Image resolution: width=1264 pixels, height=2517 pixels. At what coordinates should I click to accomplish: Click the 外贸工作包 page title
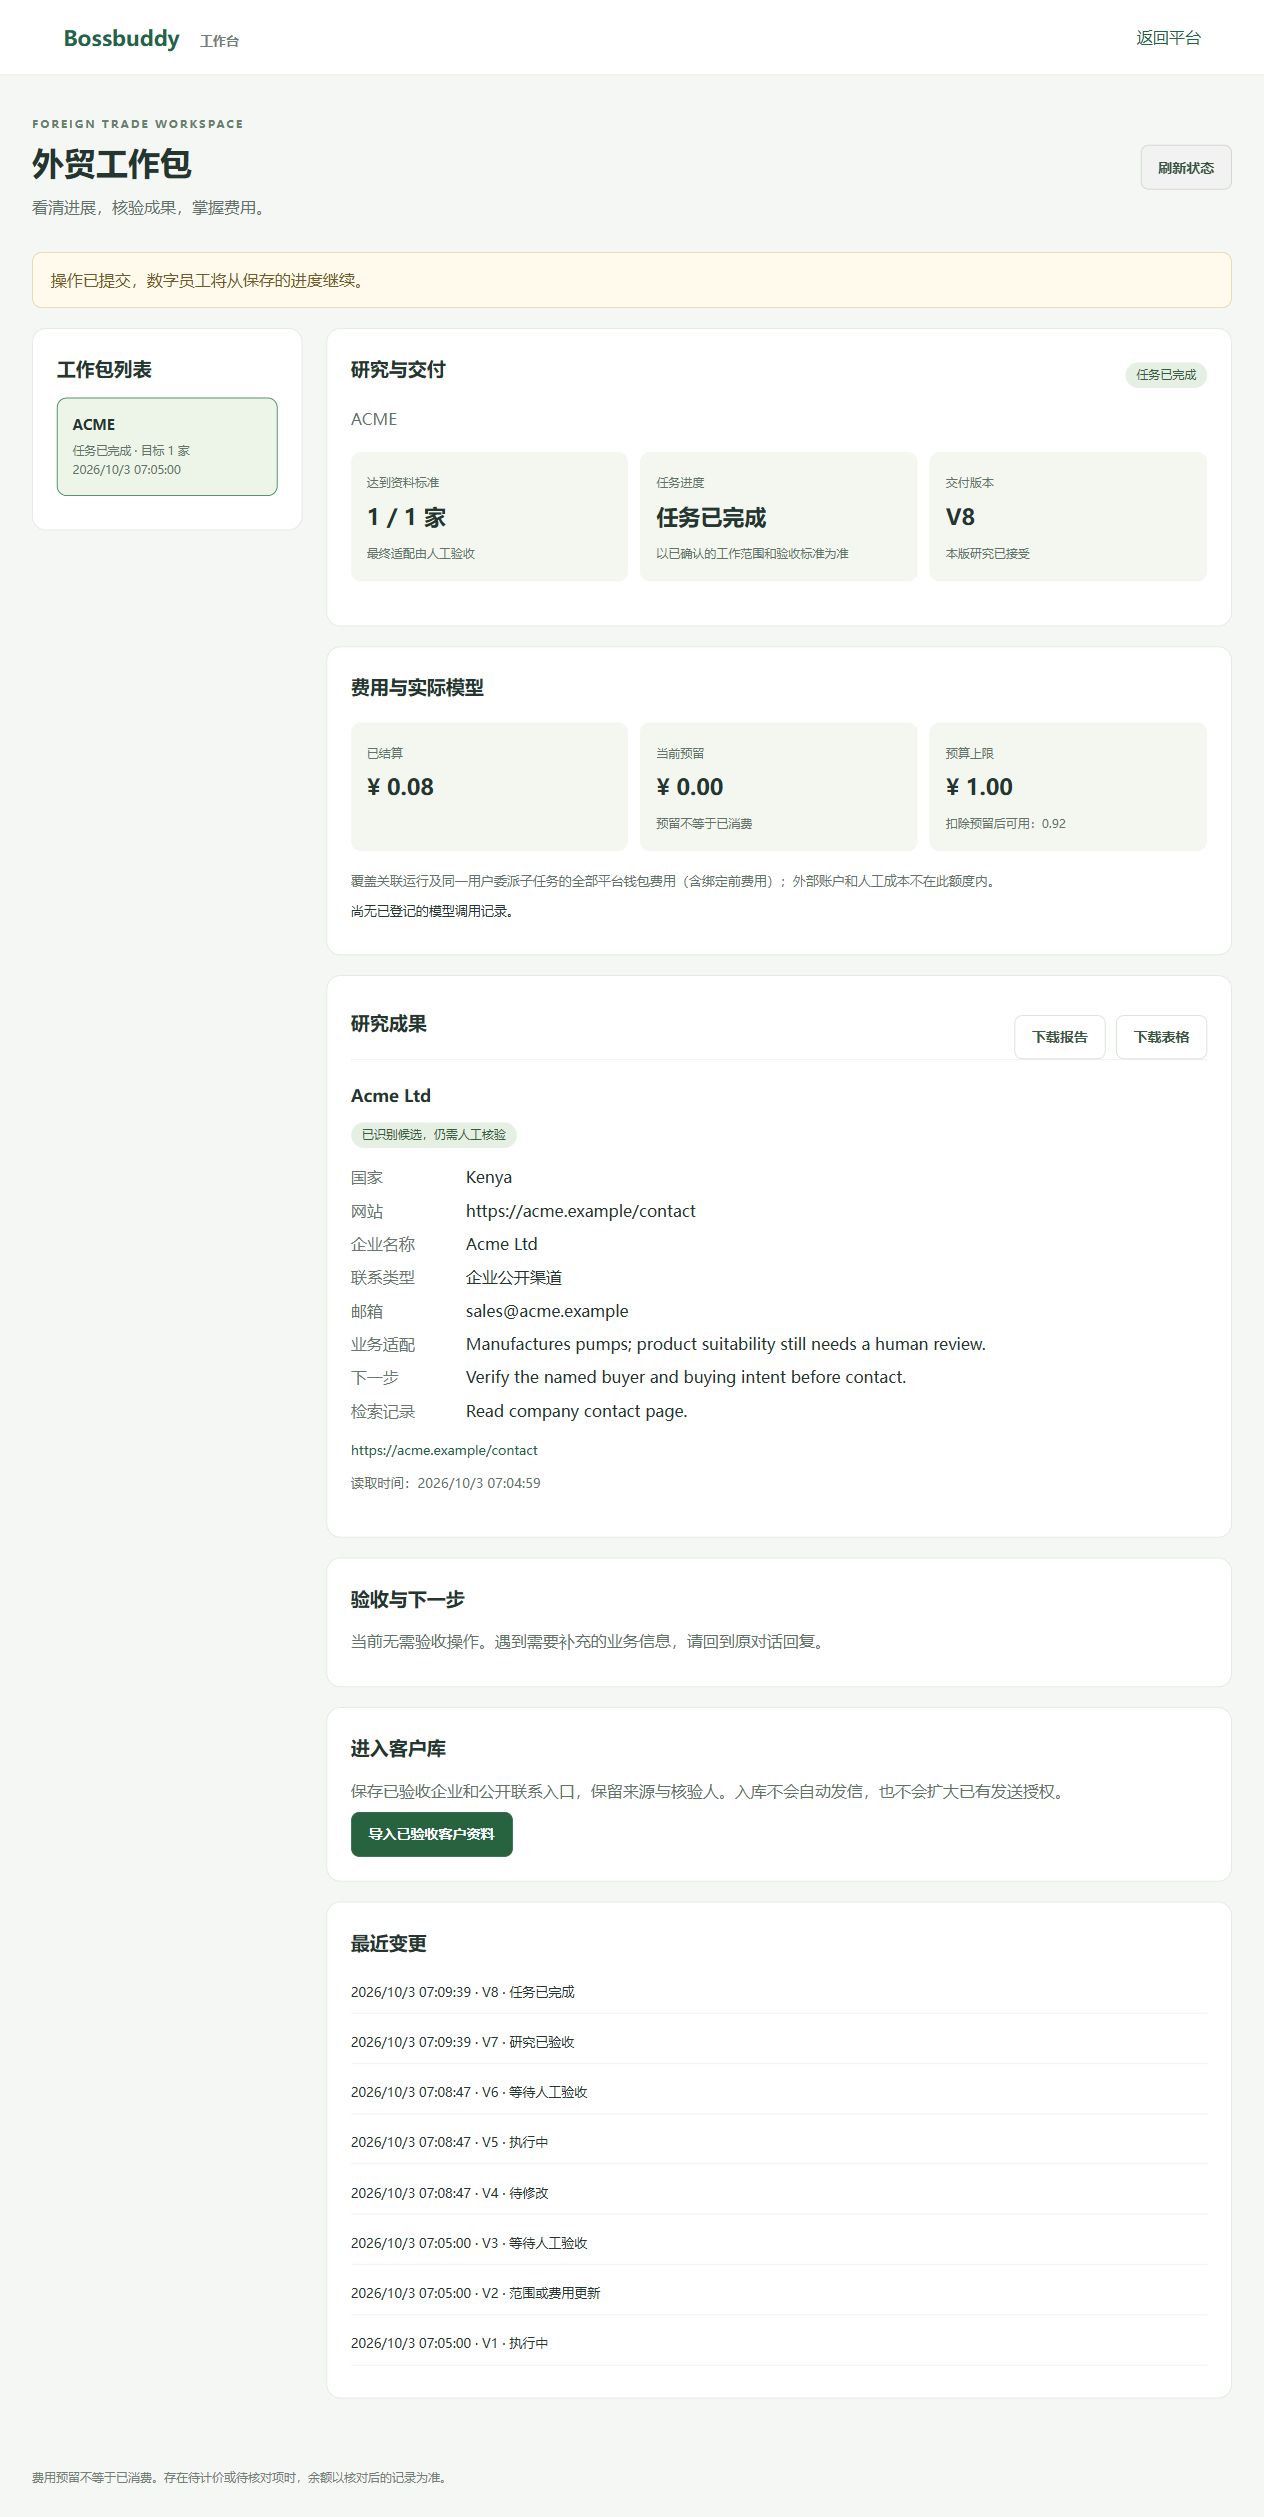tap(112, 164)
